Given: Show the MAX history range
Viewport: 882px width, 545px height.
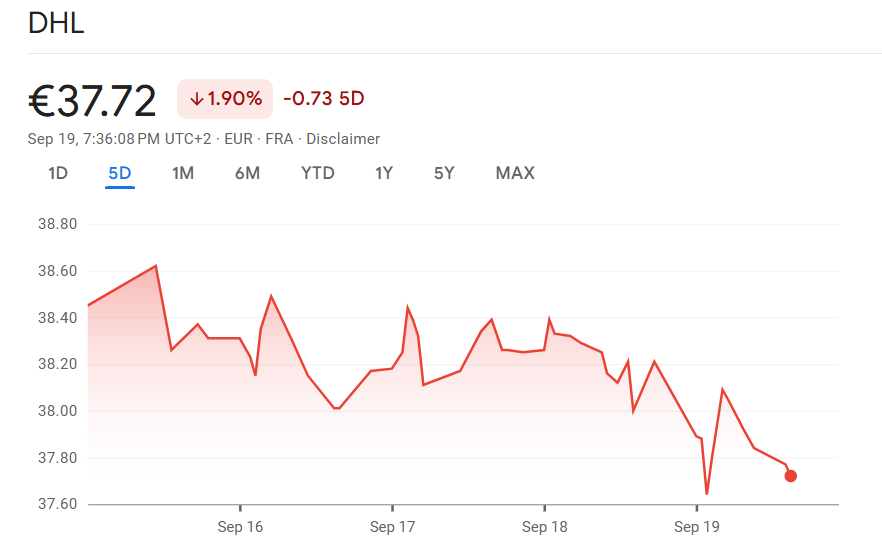Looking at the screenshot, I should click(515, 173).
